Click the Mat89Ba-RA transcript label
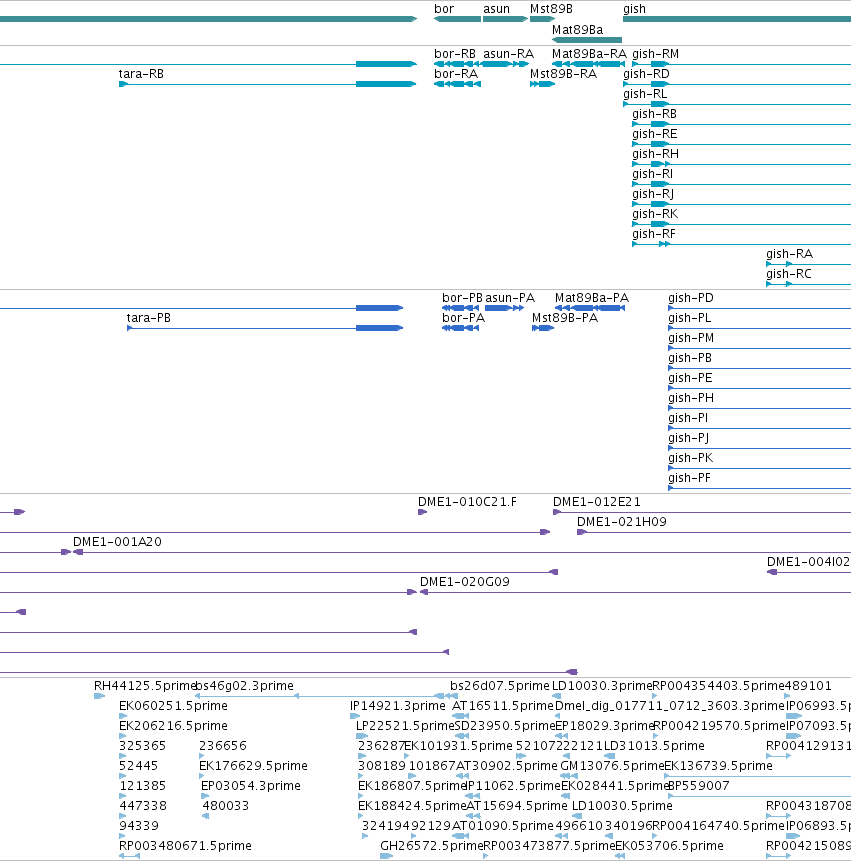This screenshot has width=851, height=861. click(589, 54)
